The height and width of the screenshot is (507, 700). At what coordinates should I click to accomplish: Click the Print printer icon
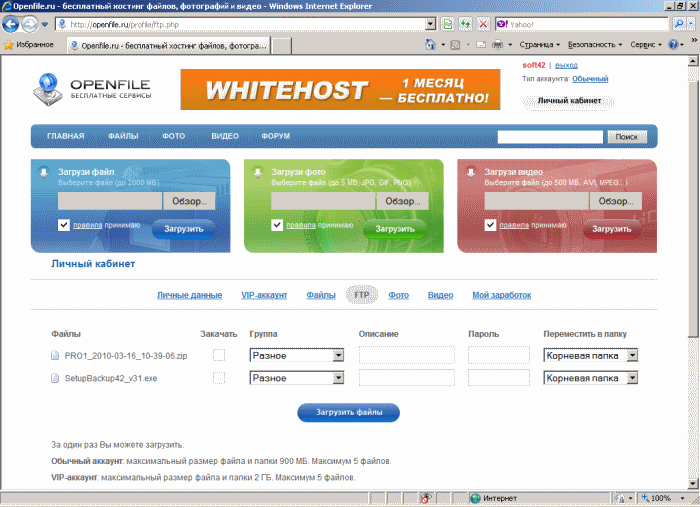pyautogui.click(x=497, y=45)
